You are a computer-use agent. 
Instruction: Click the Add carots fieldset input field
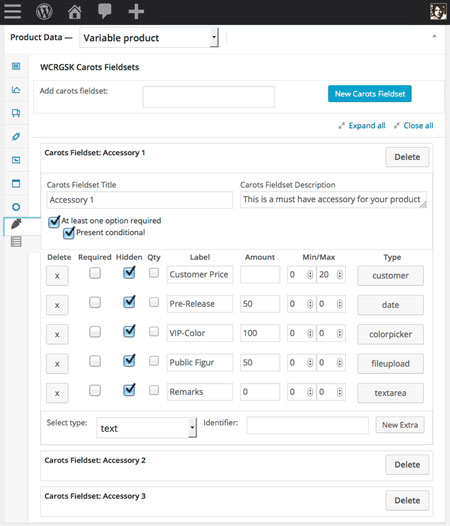[209, 97]
